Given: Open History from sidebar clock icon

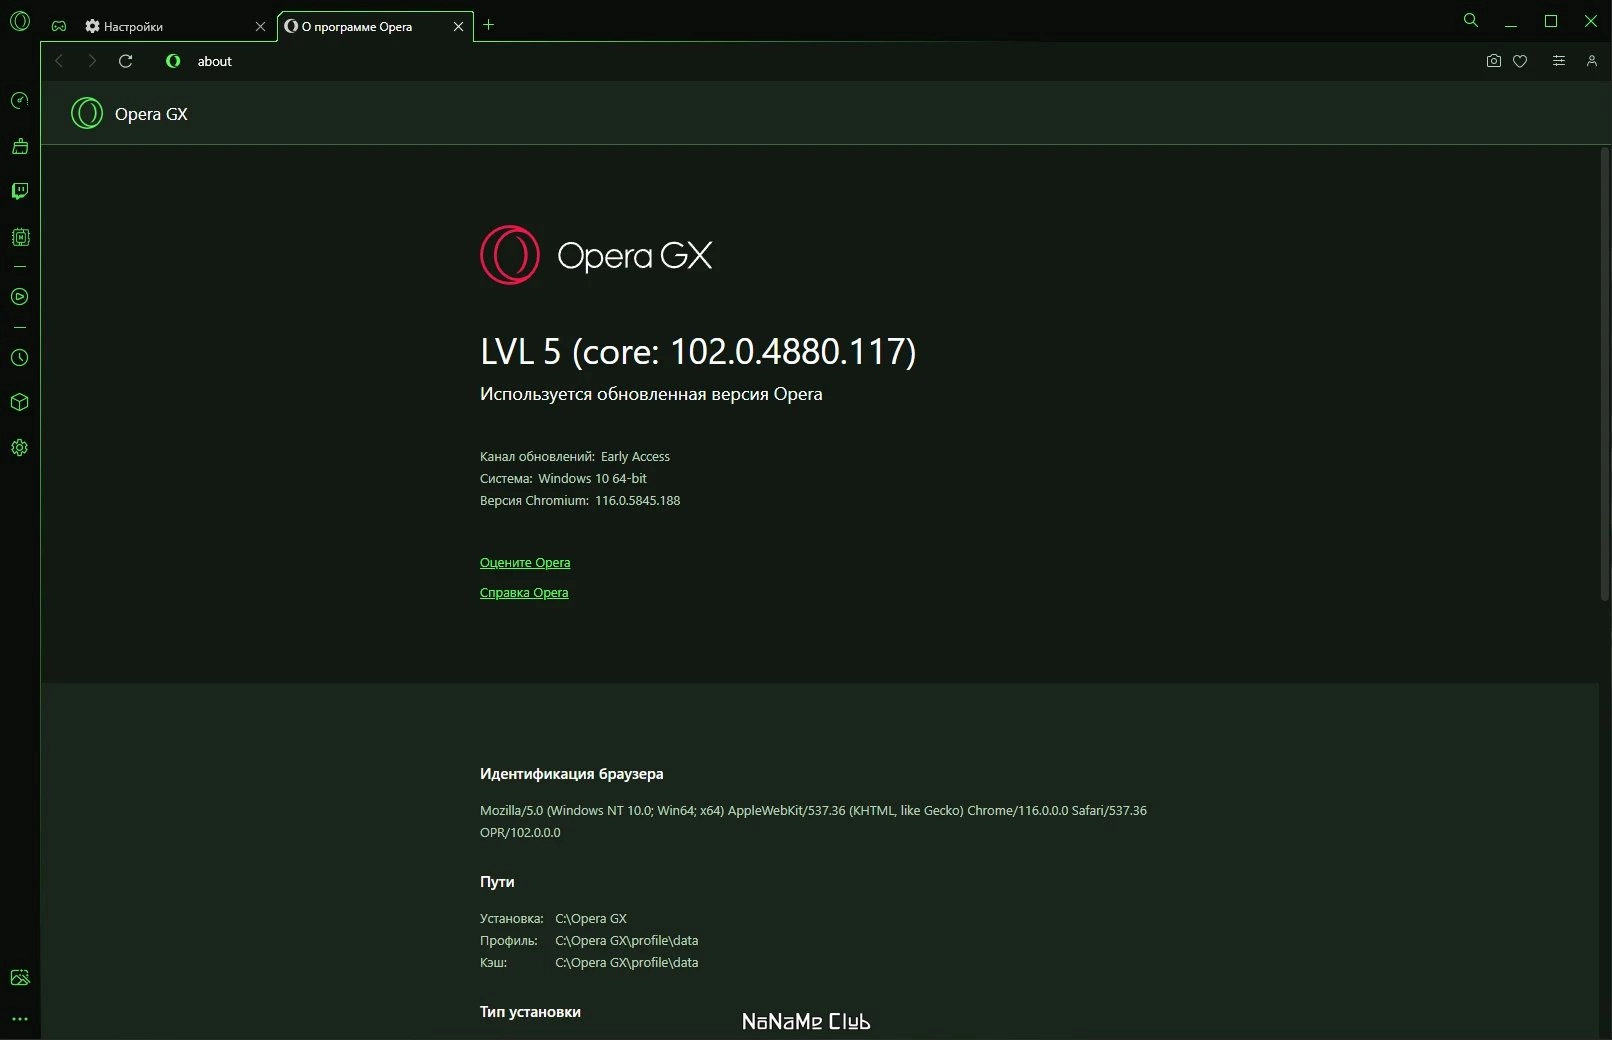Looking at the screenshot, I should tap(20, 357).
